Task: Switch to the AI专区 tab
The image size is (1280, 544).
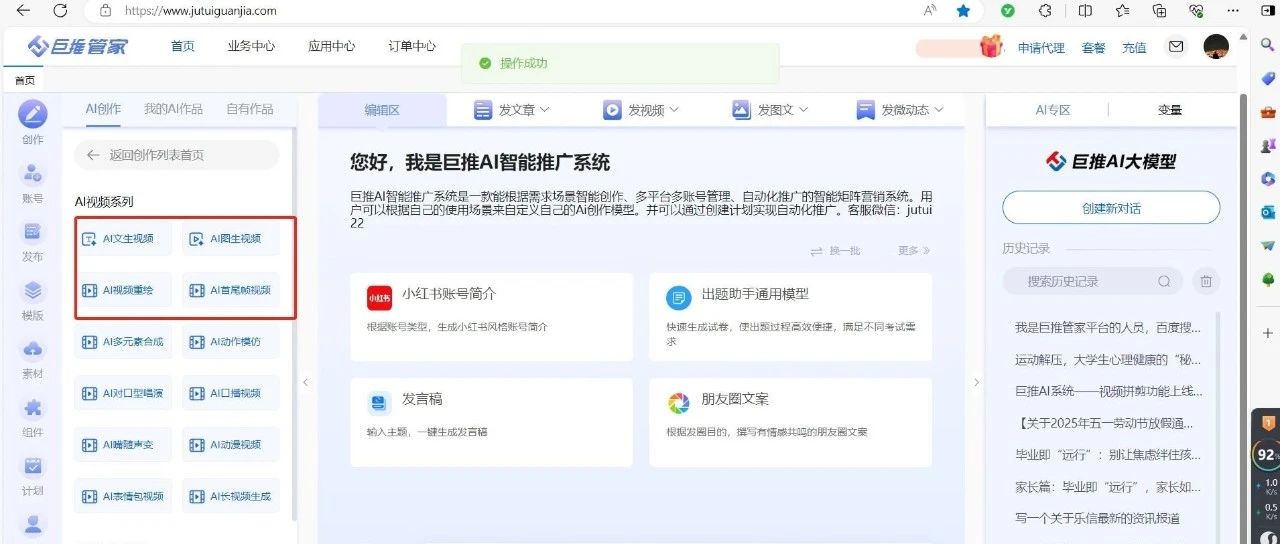Action: point(1053,110)
